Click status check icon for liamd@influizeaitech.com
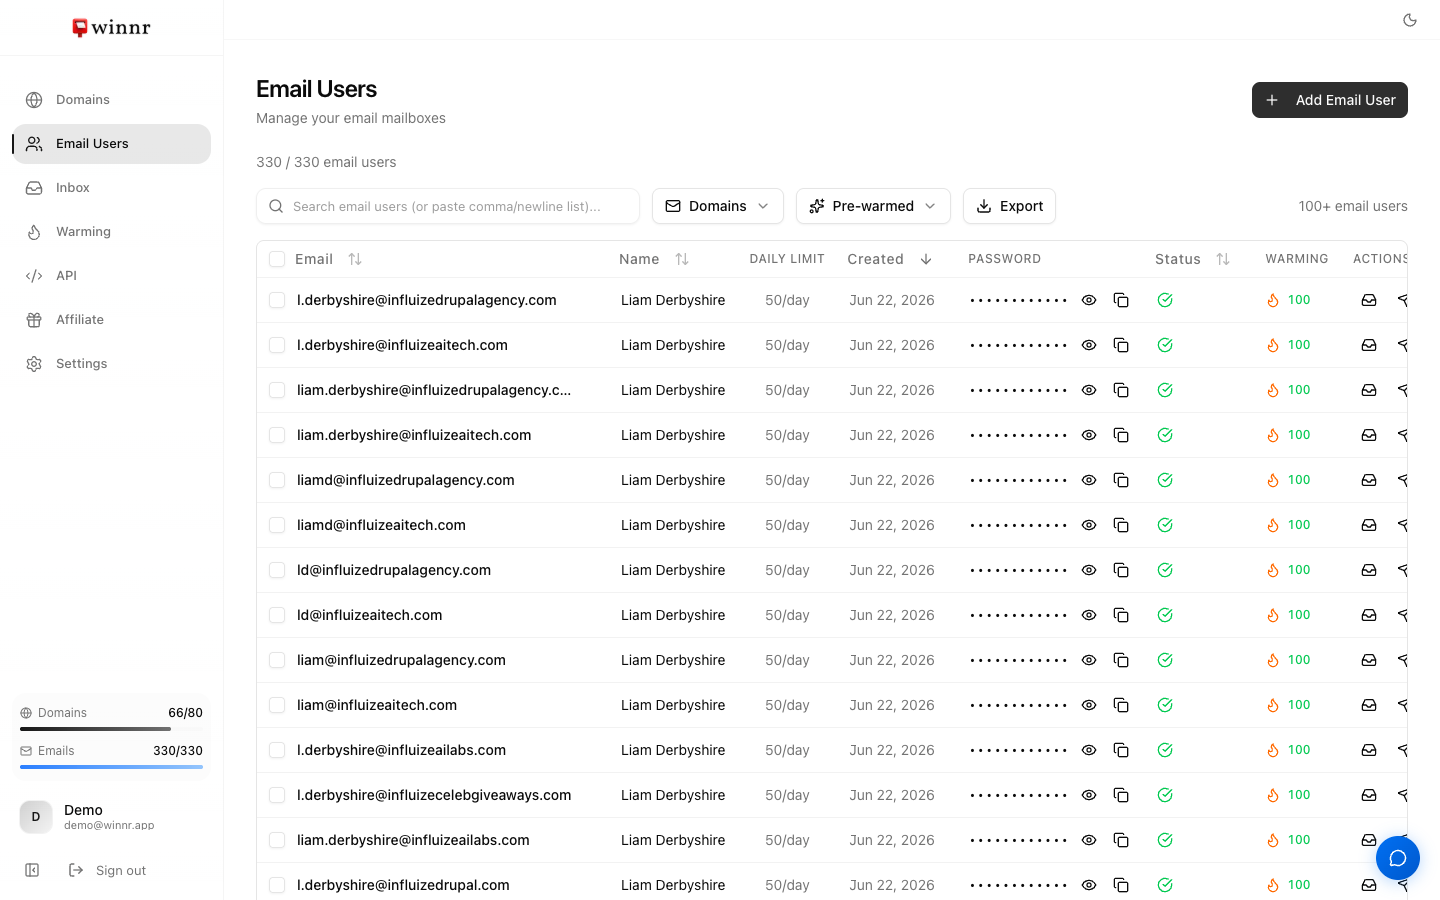Screen dimensions: 1440x900 coord(1165,525)
